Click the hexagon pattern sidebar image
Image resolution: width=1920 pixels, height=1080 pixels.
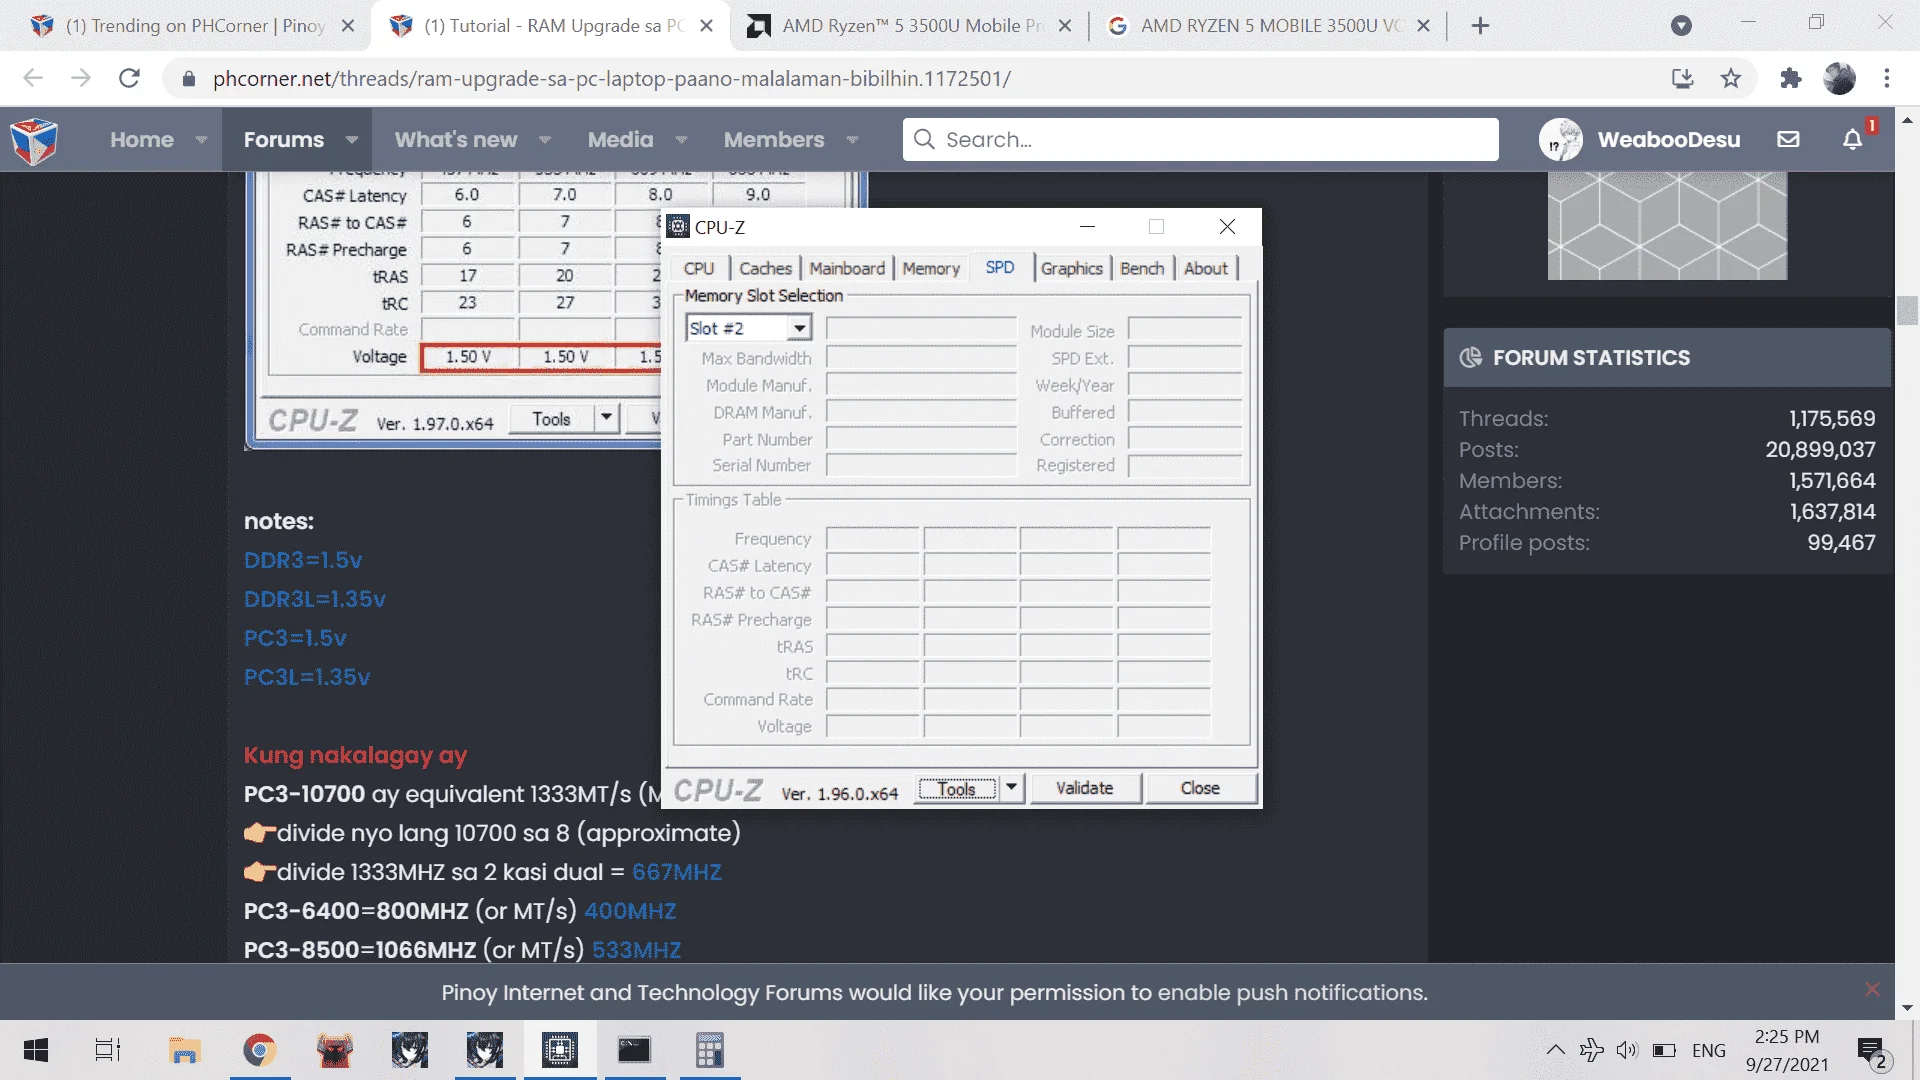click(x=1667, y=225)
